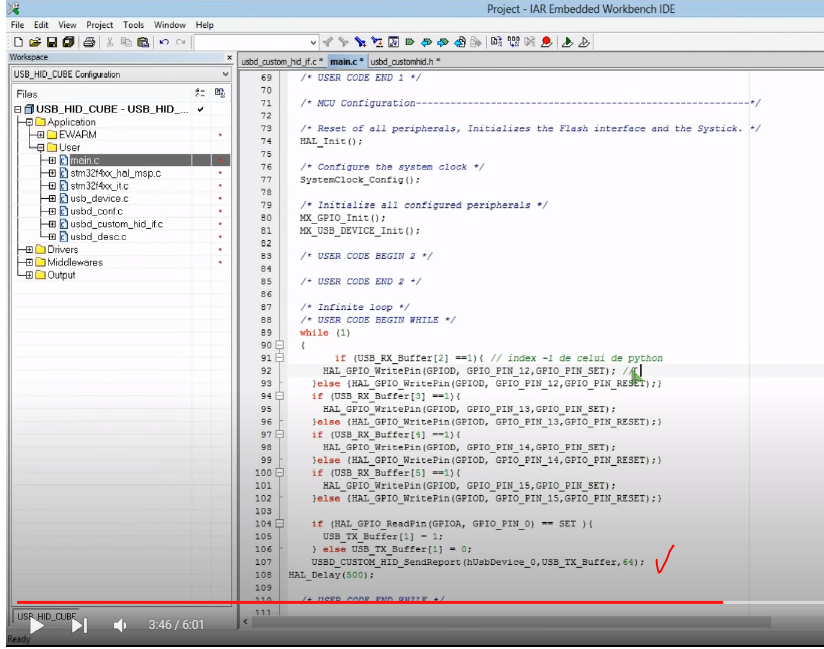
Task: Open the toolbar quick search combo box
Action: click(256, 42)
